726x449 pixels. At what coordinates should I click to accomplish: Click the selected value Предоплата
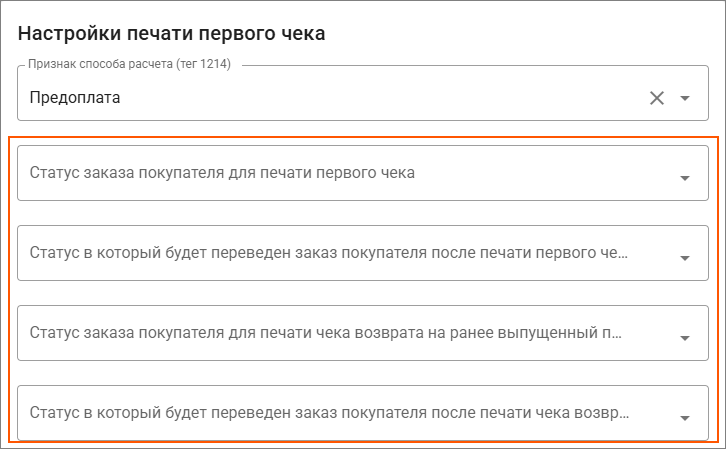click(x=75, y=98)
